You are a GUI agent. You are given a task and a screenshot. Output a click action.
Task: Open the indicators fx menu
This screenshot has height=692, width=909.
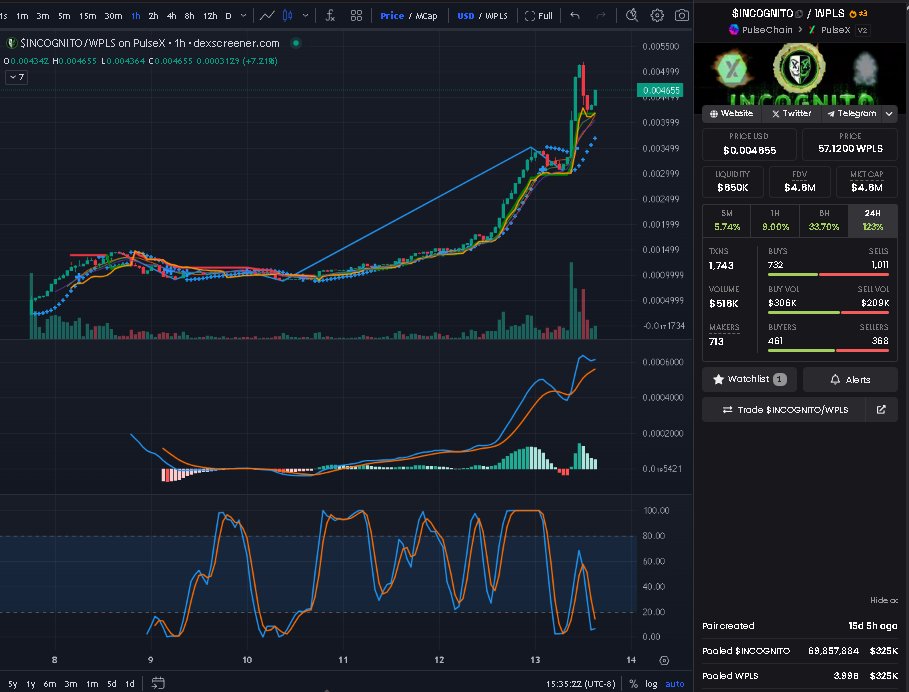[x=330, y=16]
